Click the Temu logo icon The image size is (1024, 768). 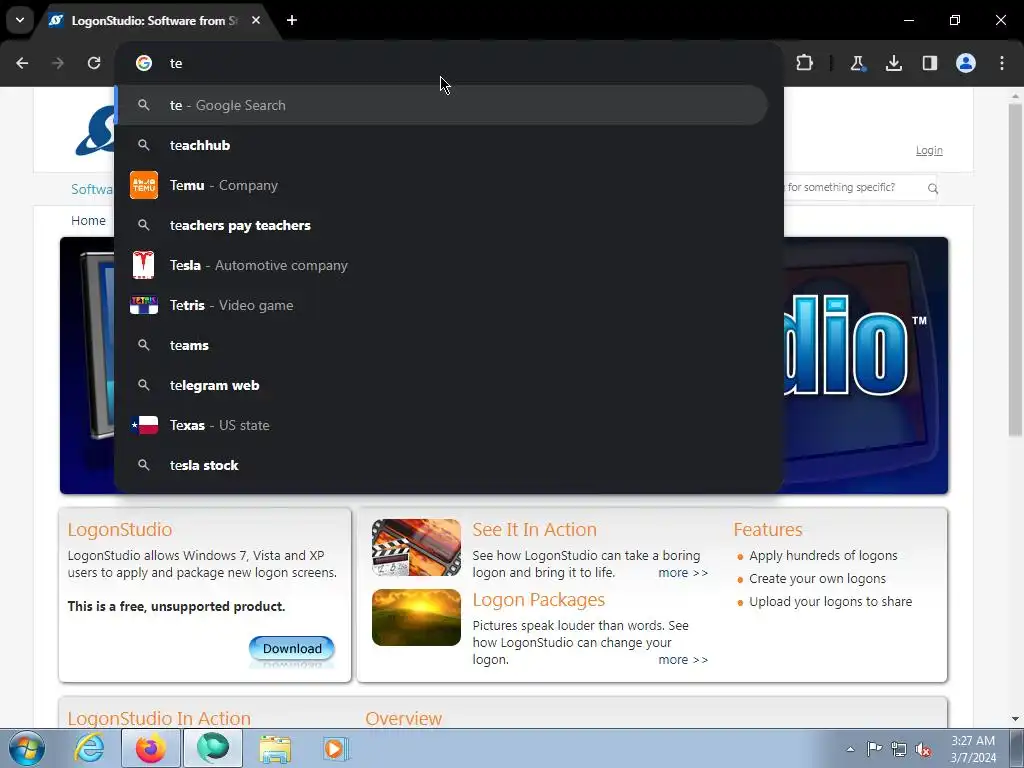click(x=144, y=185)
